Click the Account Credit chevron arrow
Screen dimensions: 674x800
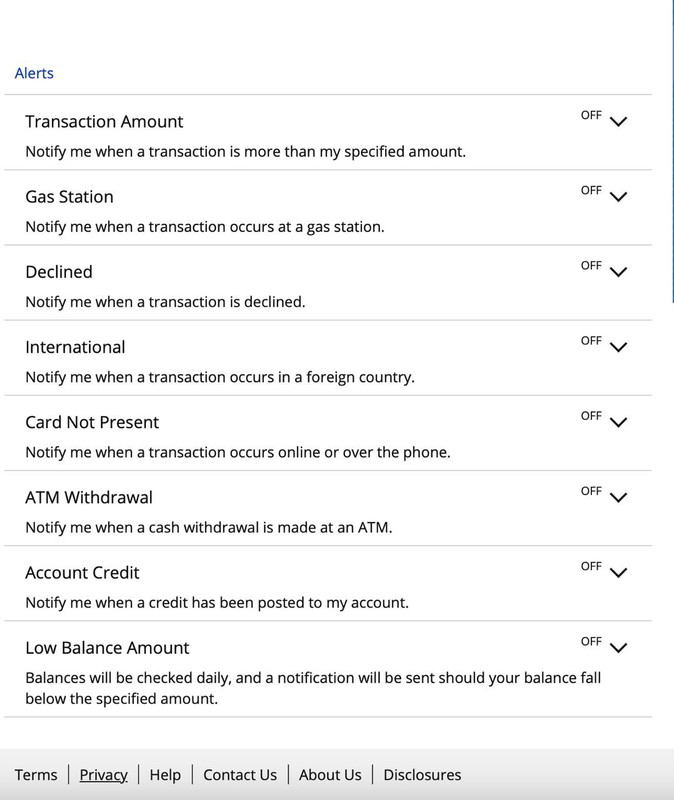(618, 572)
